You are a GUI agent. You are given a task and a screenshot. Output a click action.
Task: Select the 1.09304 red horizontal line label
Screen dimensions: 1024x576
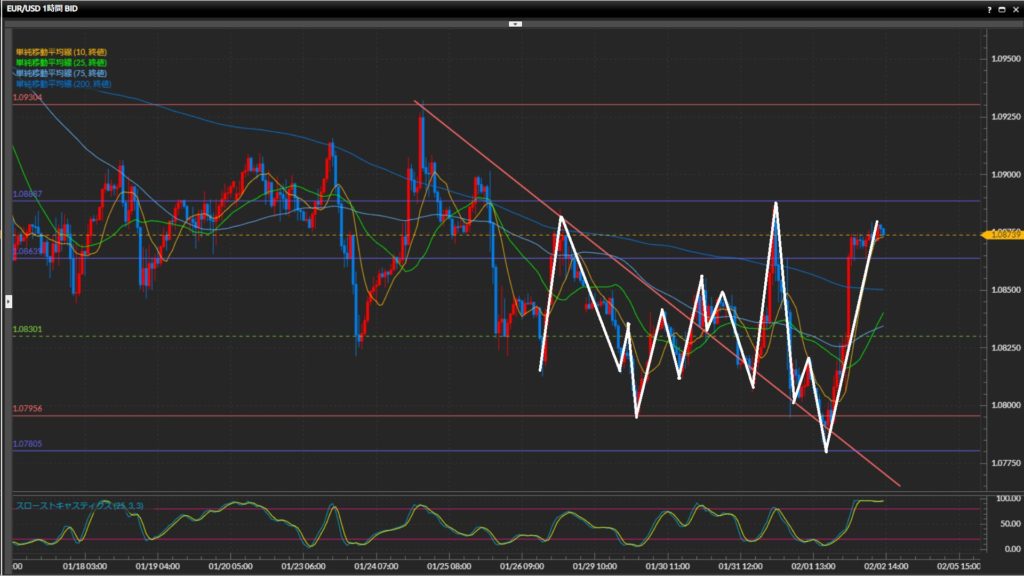(27, 98)
